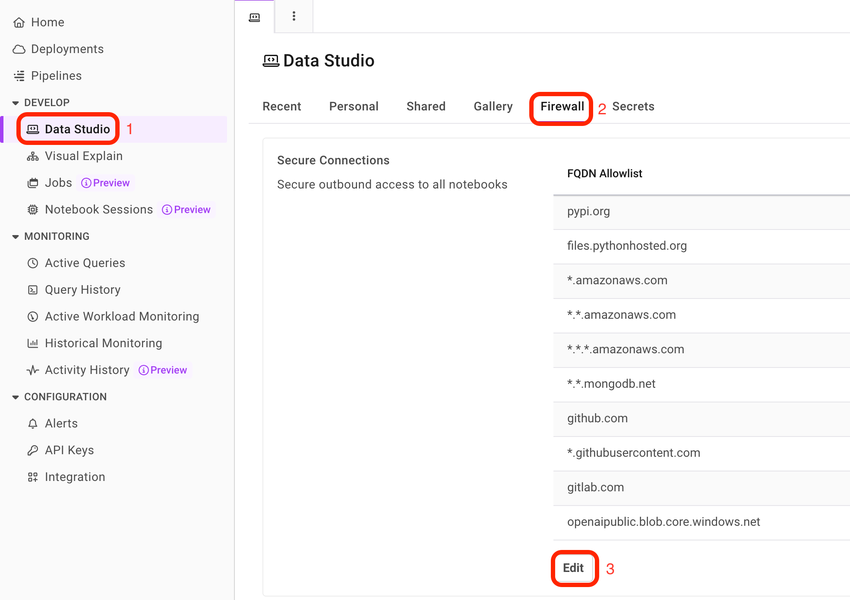Click the github.com allowlist row
Viewport: 850px width, 600px height.
pyautogui.click(x=597, y=418)
